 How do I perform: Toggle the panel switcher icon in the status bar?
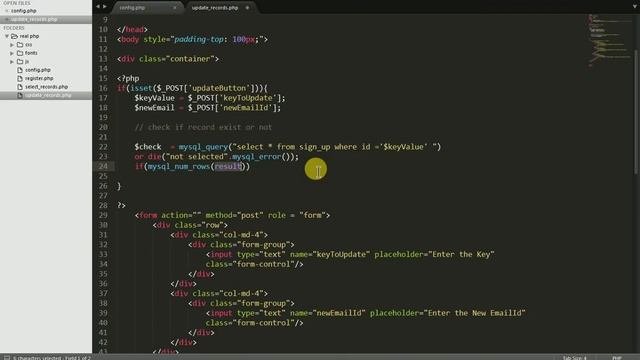(x=7, y=358)
